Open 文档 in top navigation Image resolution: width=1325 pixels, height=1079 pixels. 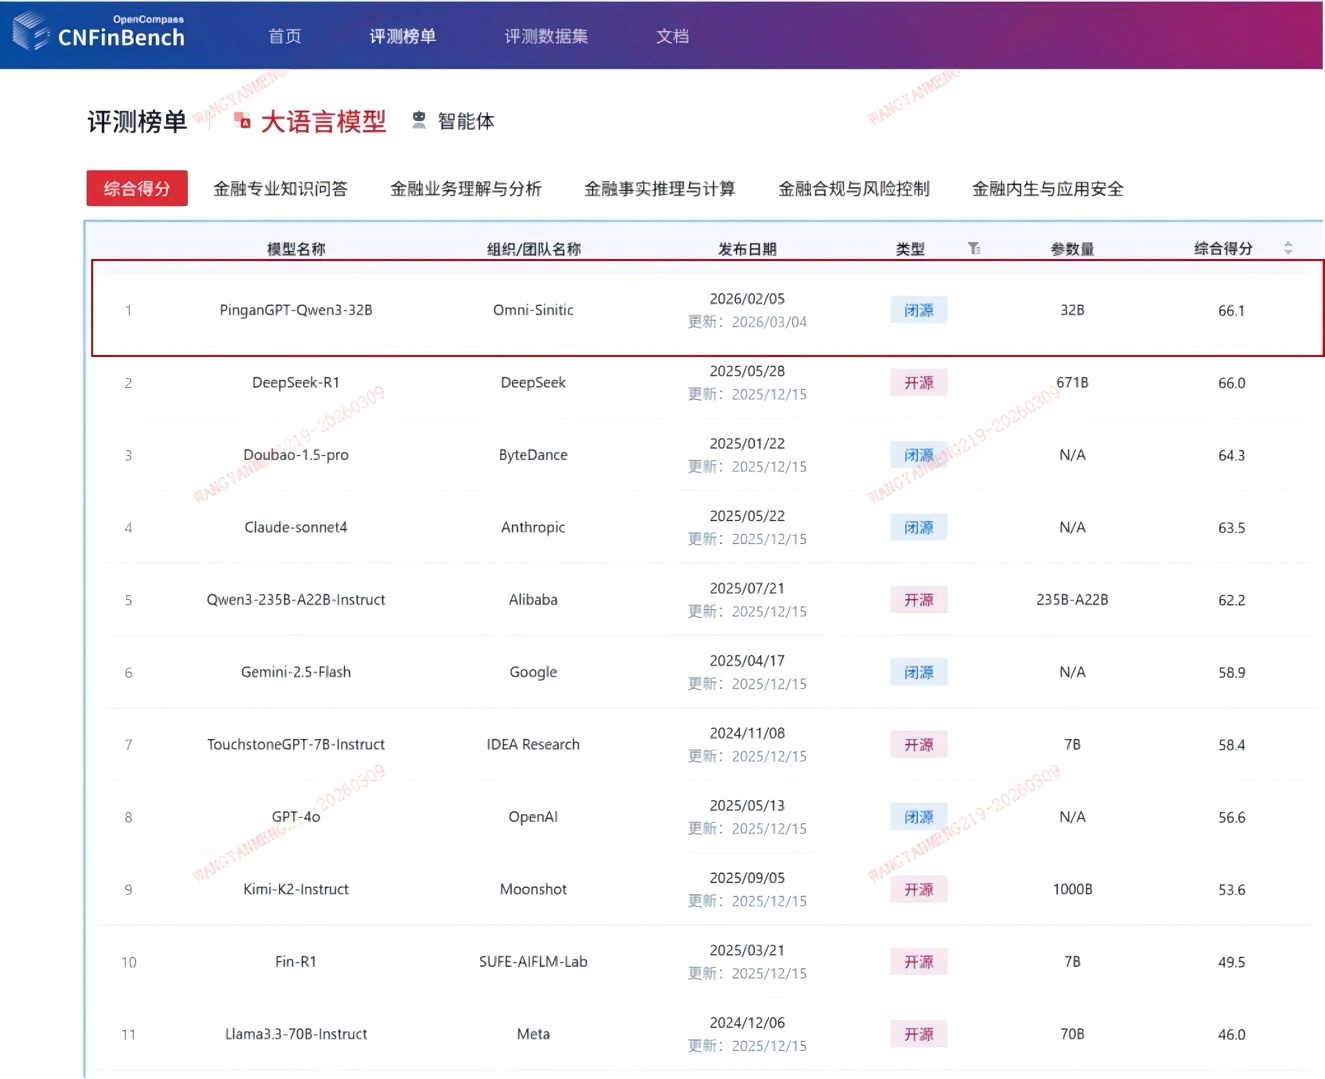672,36
